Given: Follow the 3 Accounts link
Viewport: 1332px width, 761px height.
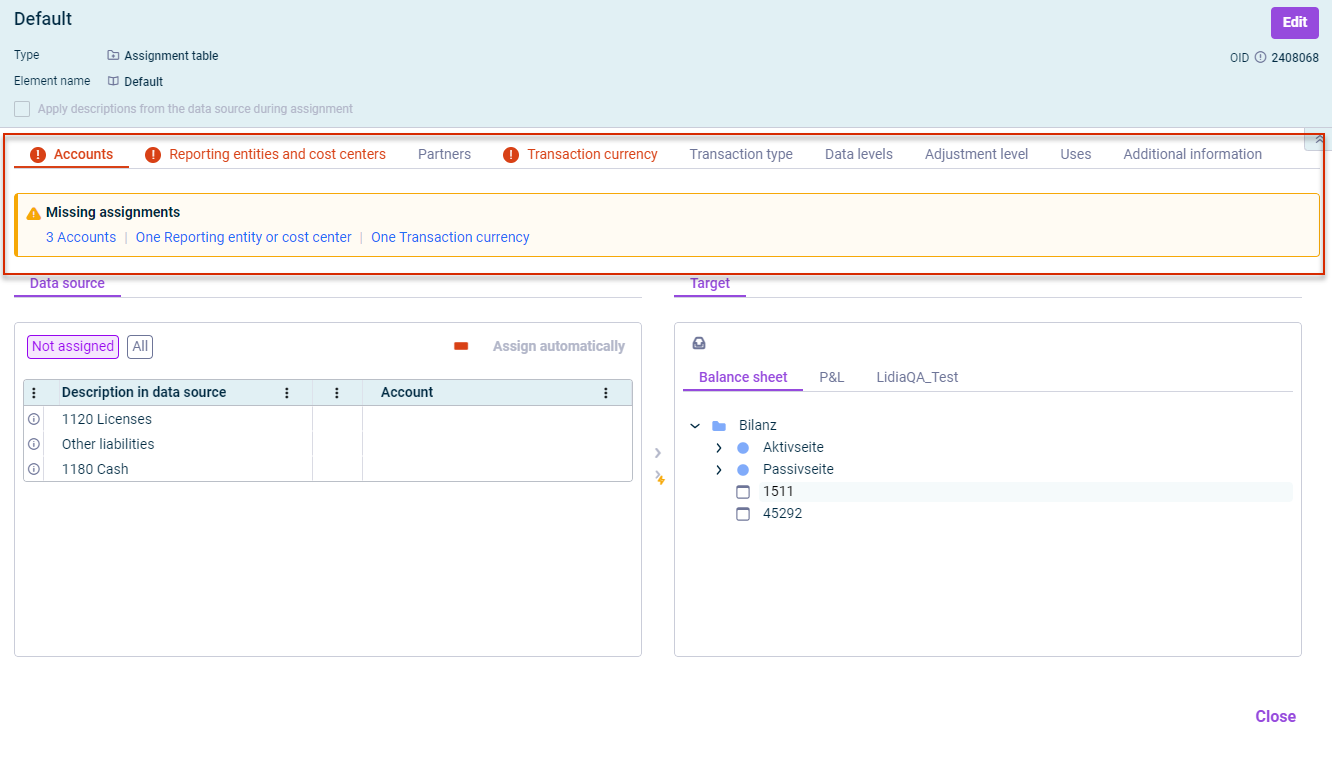Looking at the screenshot, I should click(81, 237).
